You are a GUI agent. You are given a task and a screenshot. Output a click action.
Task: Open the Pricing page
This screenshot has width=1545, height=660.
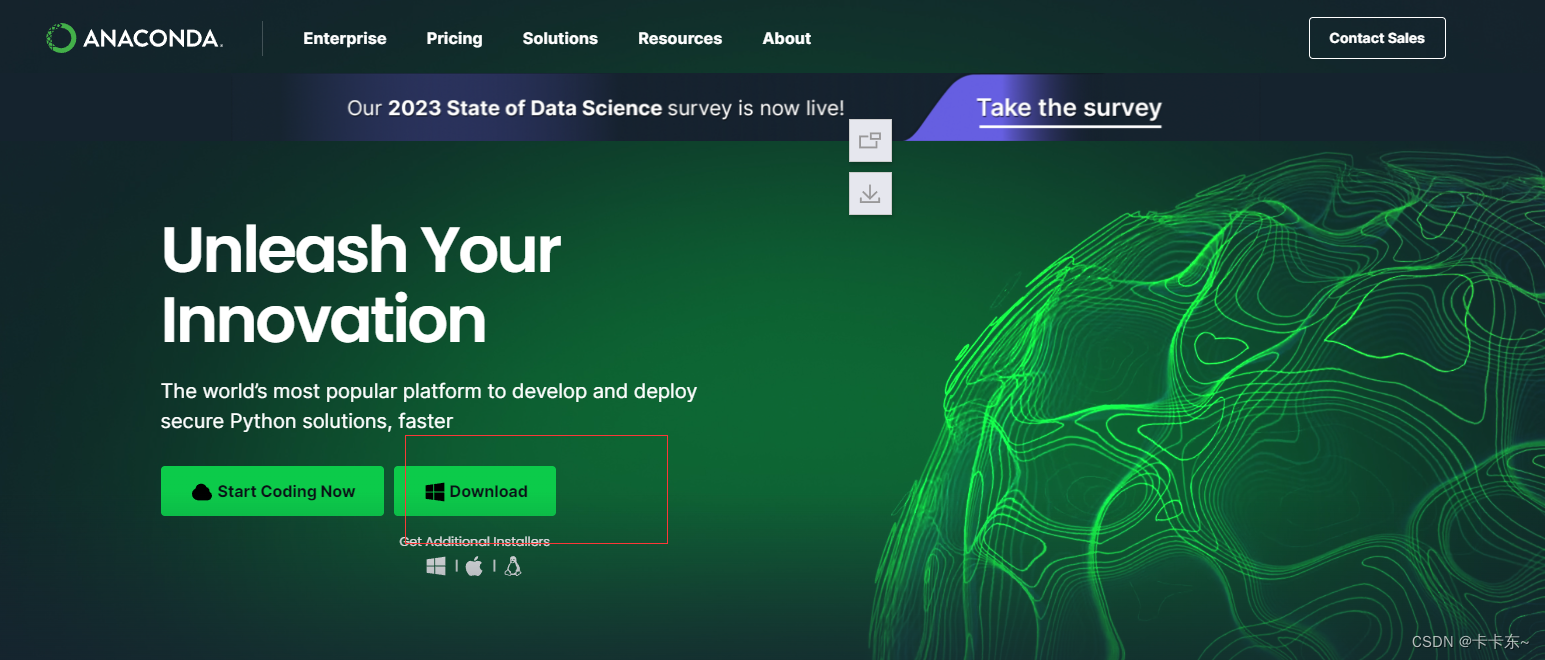point(454,38)
